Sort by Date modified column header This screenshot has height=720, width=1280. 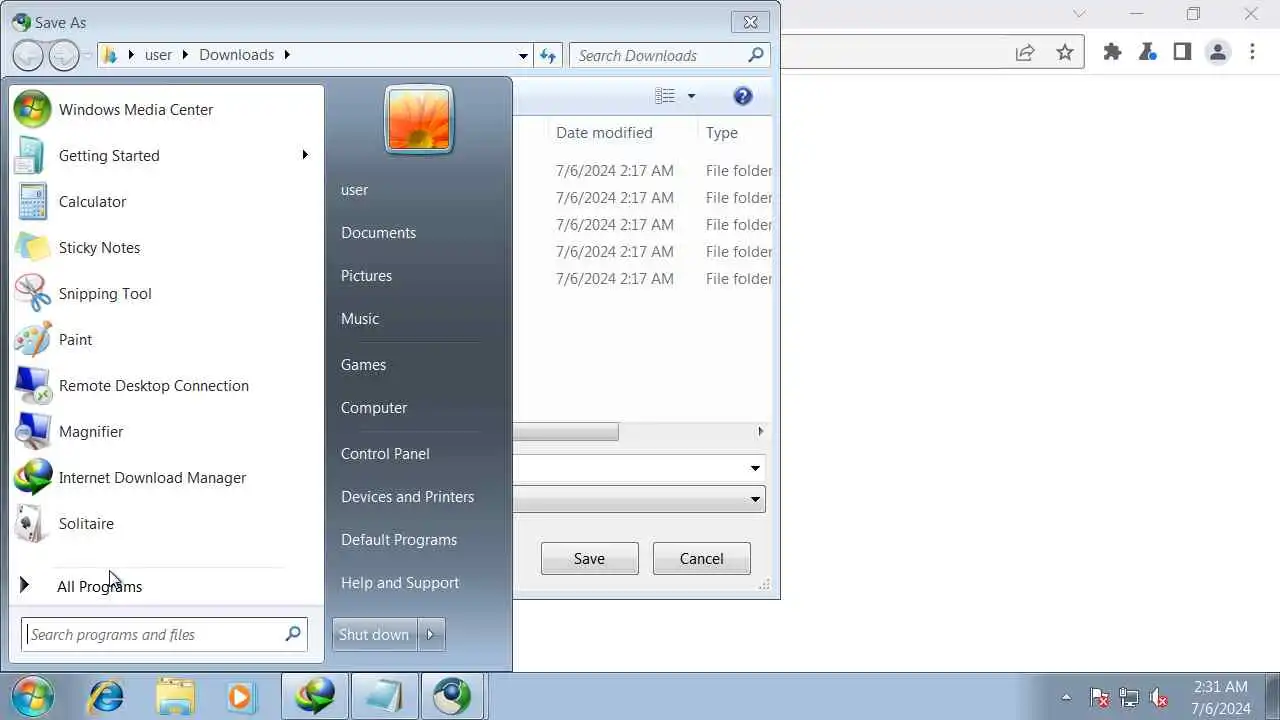[604, 132]
